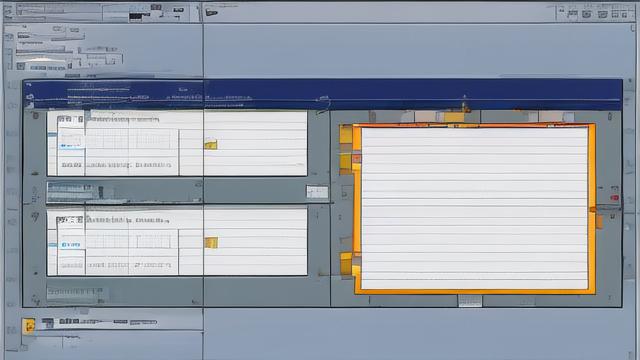Click the small icon inside the blue header

[x=30, y=97]
